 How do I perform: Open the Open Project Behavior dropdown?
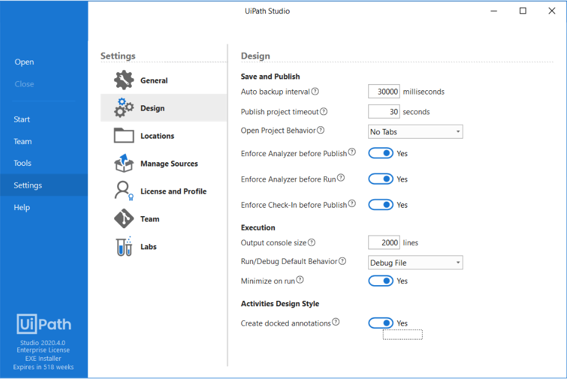415,132
